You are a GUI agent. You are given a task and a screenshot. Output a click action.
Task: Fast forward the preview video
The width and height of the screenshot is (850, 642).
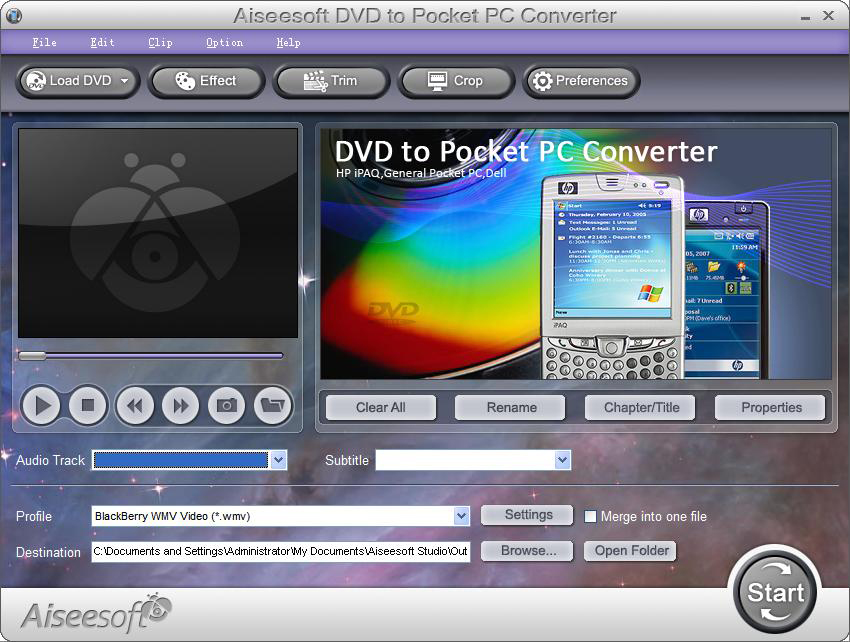[181, 405]
